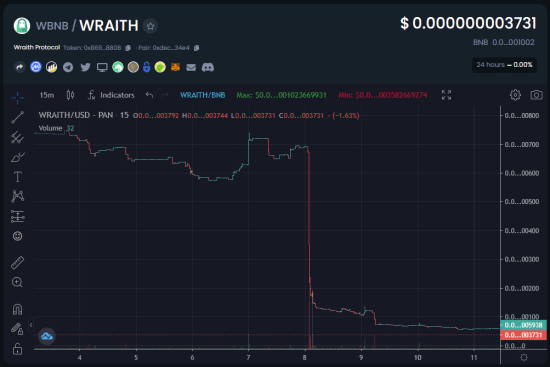Screen dimensions: 550x367
Task: Activate the zoom in tool
Action: pos(18,282)
